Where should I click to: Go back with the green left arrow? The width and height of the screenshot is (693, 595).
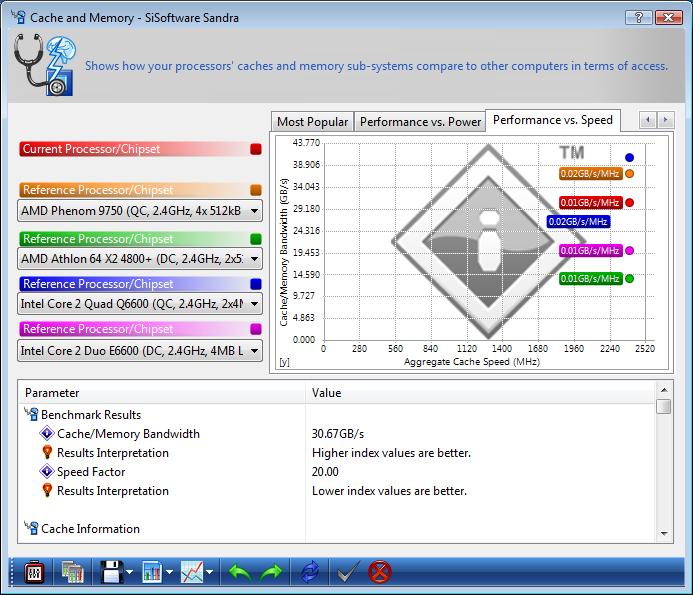coord(240,572)
